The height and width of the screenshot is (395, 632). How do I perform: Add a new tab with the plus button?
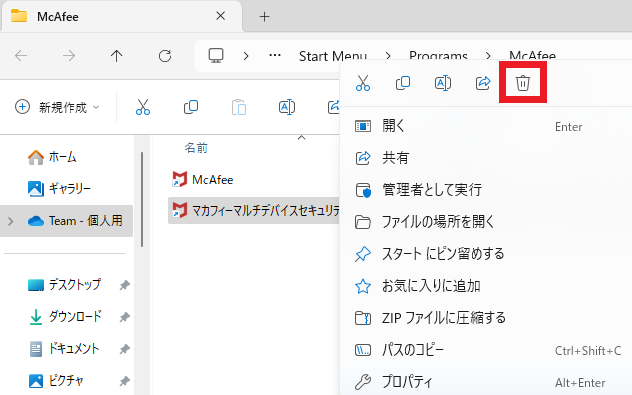click(264, 17)
